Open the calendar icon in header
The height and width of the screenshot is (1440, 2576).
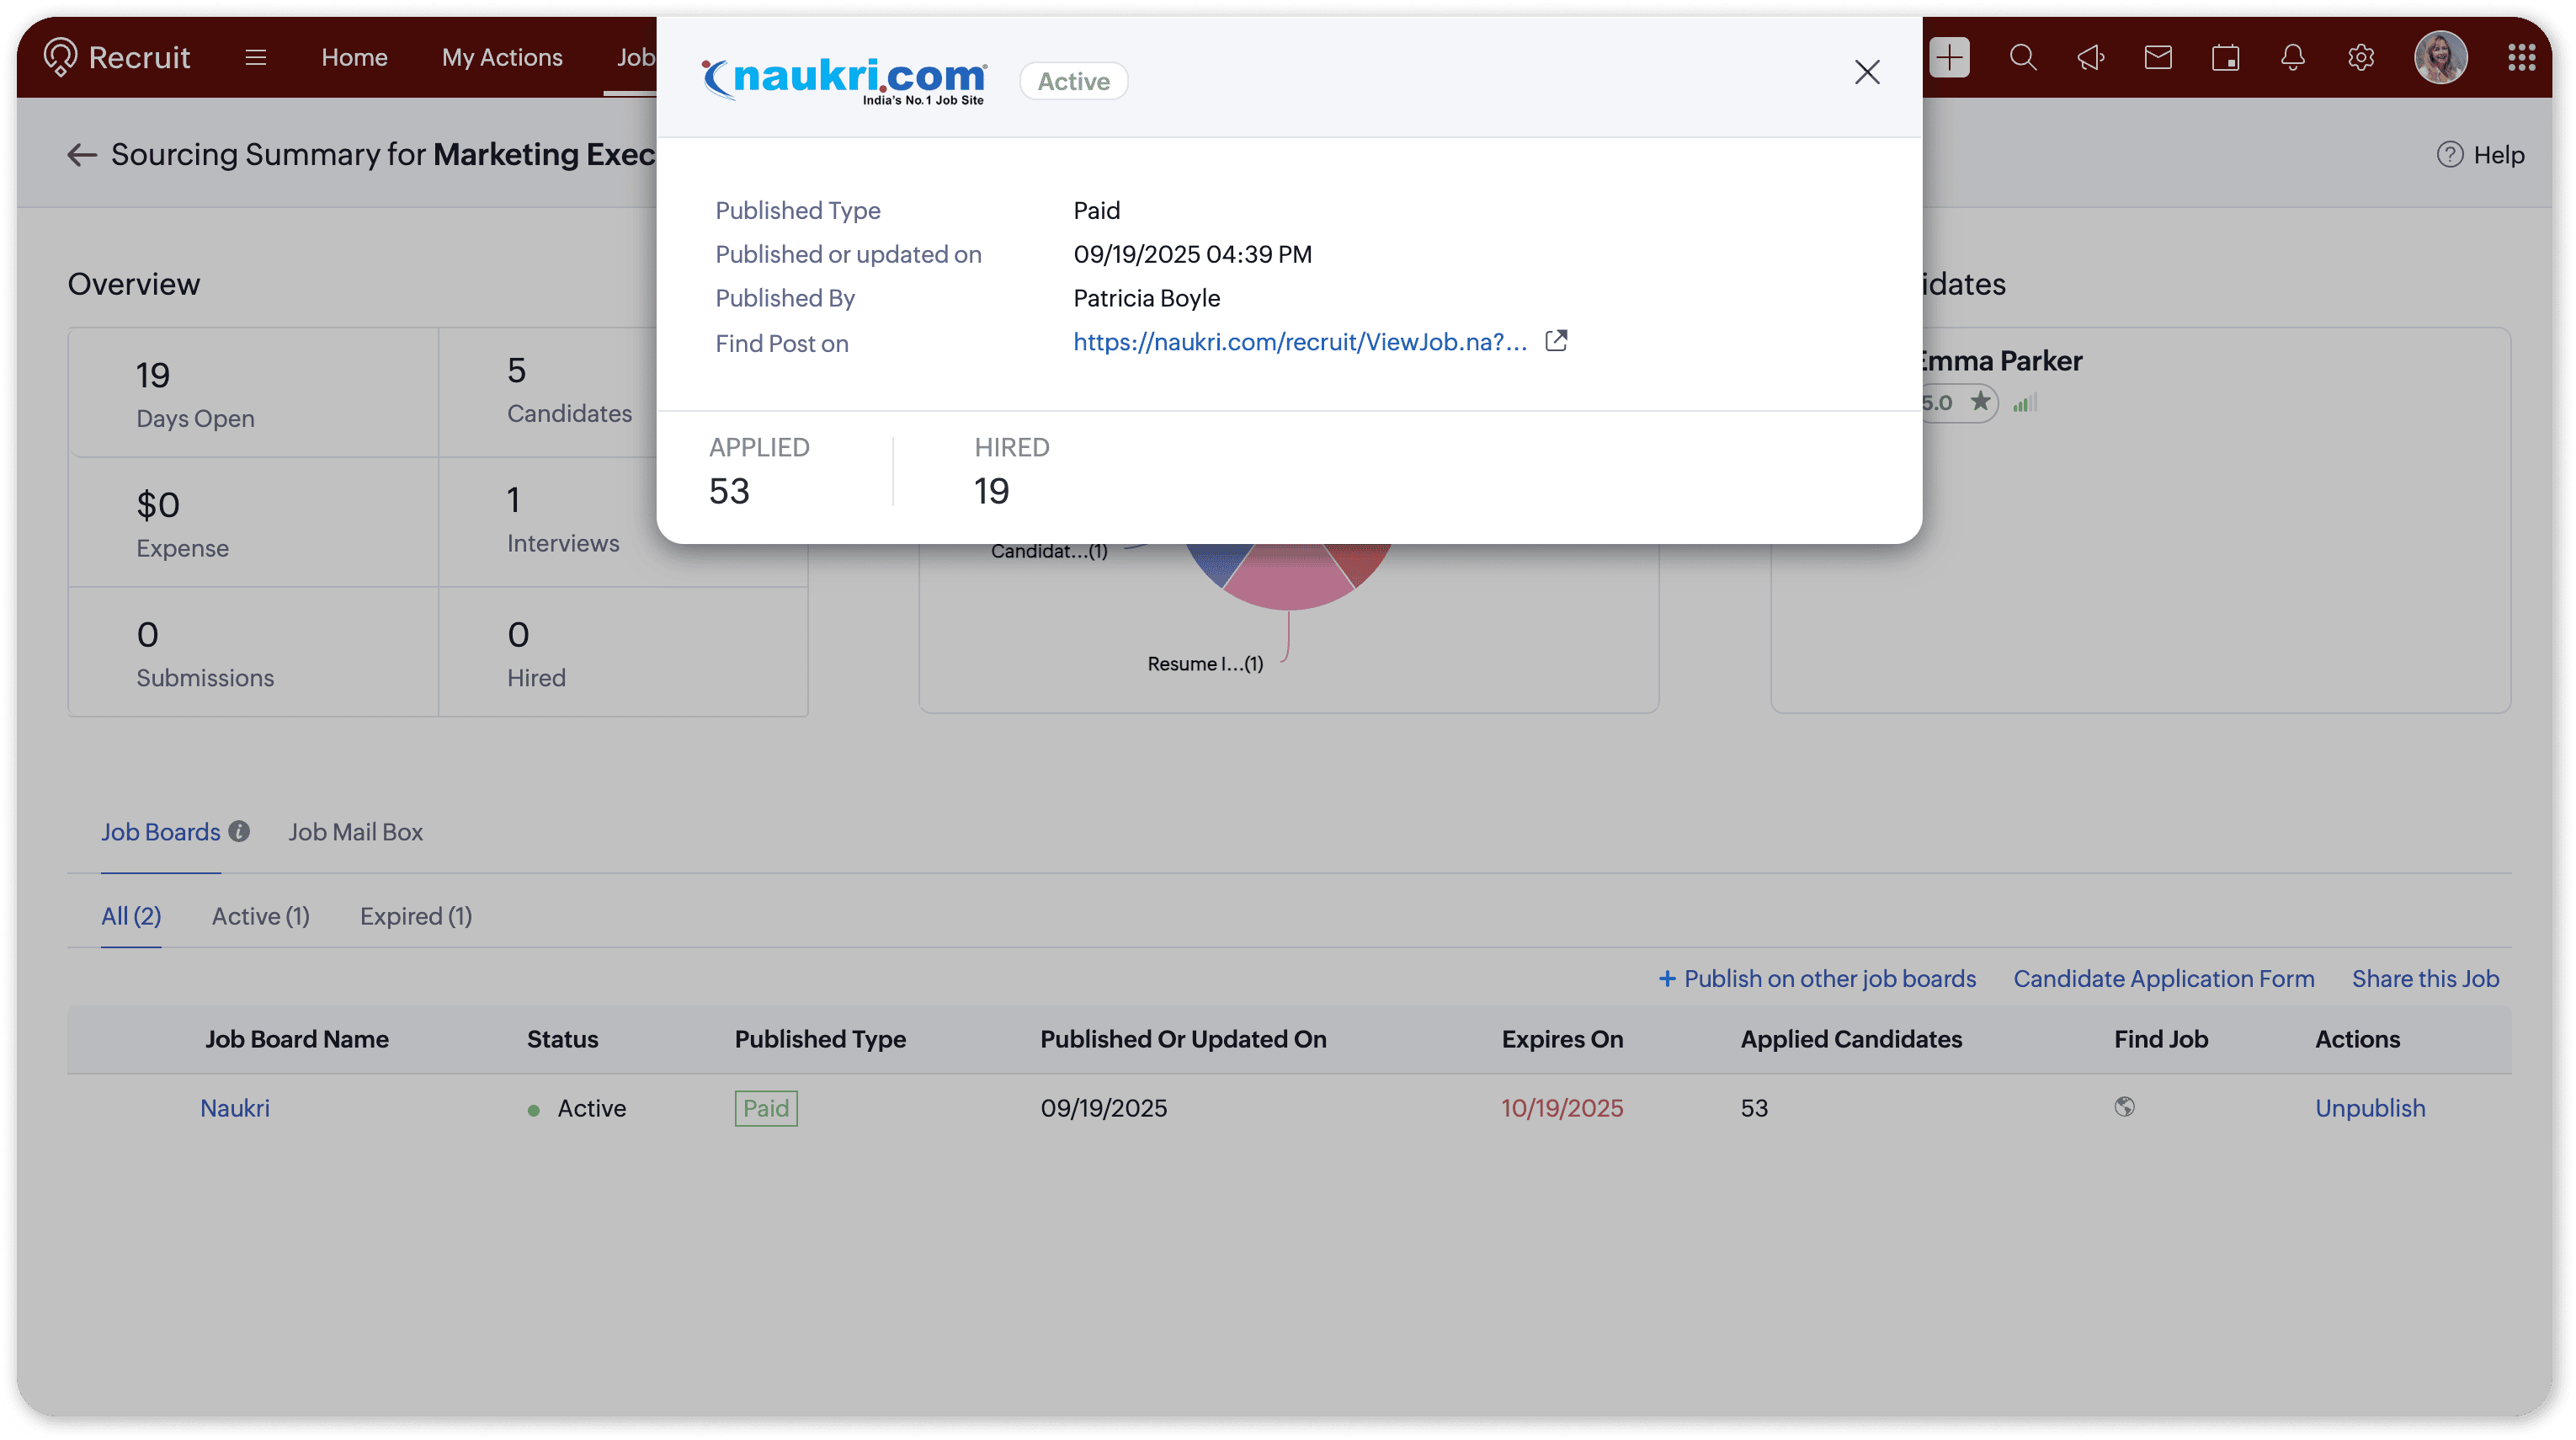click(2225, 57)
